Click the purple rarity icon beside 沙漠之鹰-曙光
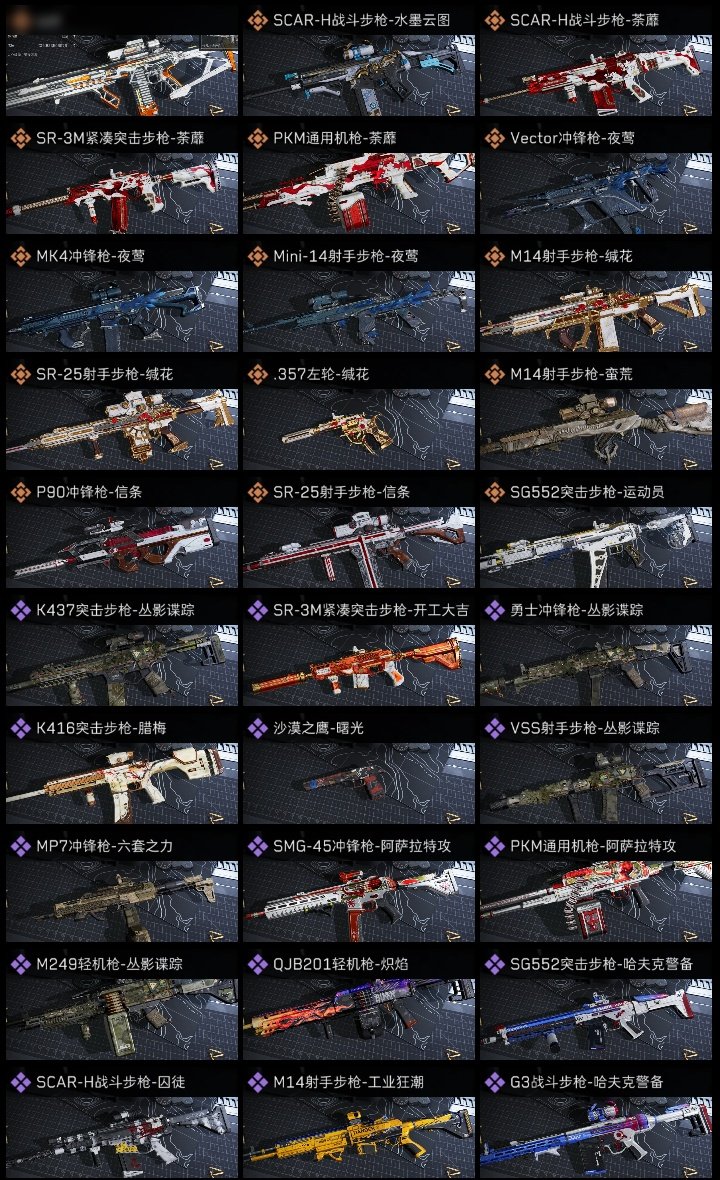 [x=257, y=728]
